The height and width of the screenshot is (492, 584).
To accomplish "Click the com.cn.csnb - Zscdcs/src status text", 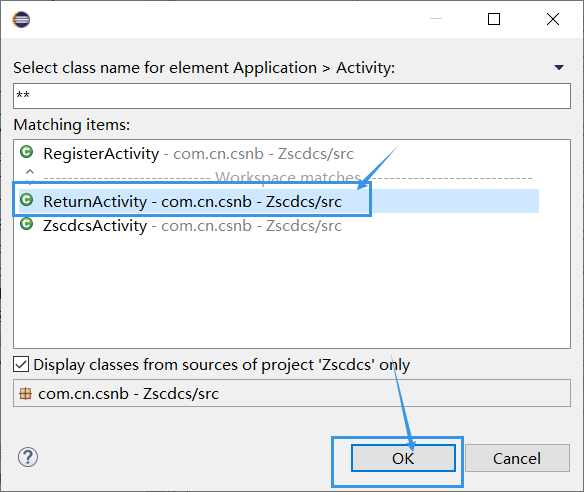I will 128,394.
